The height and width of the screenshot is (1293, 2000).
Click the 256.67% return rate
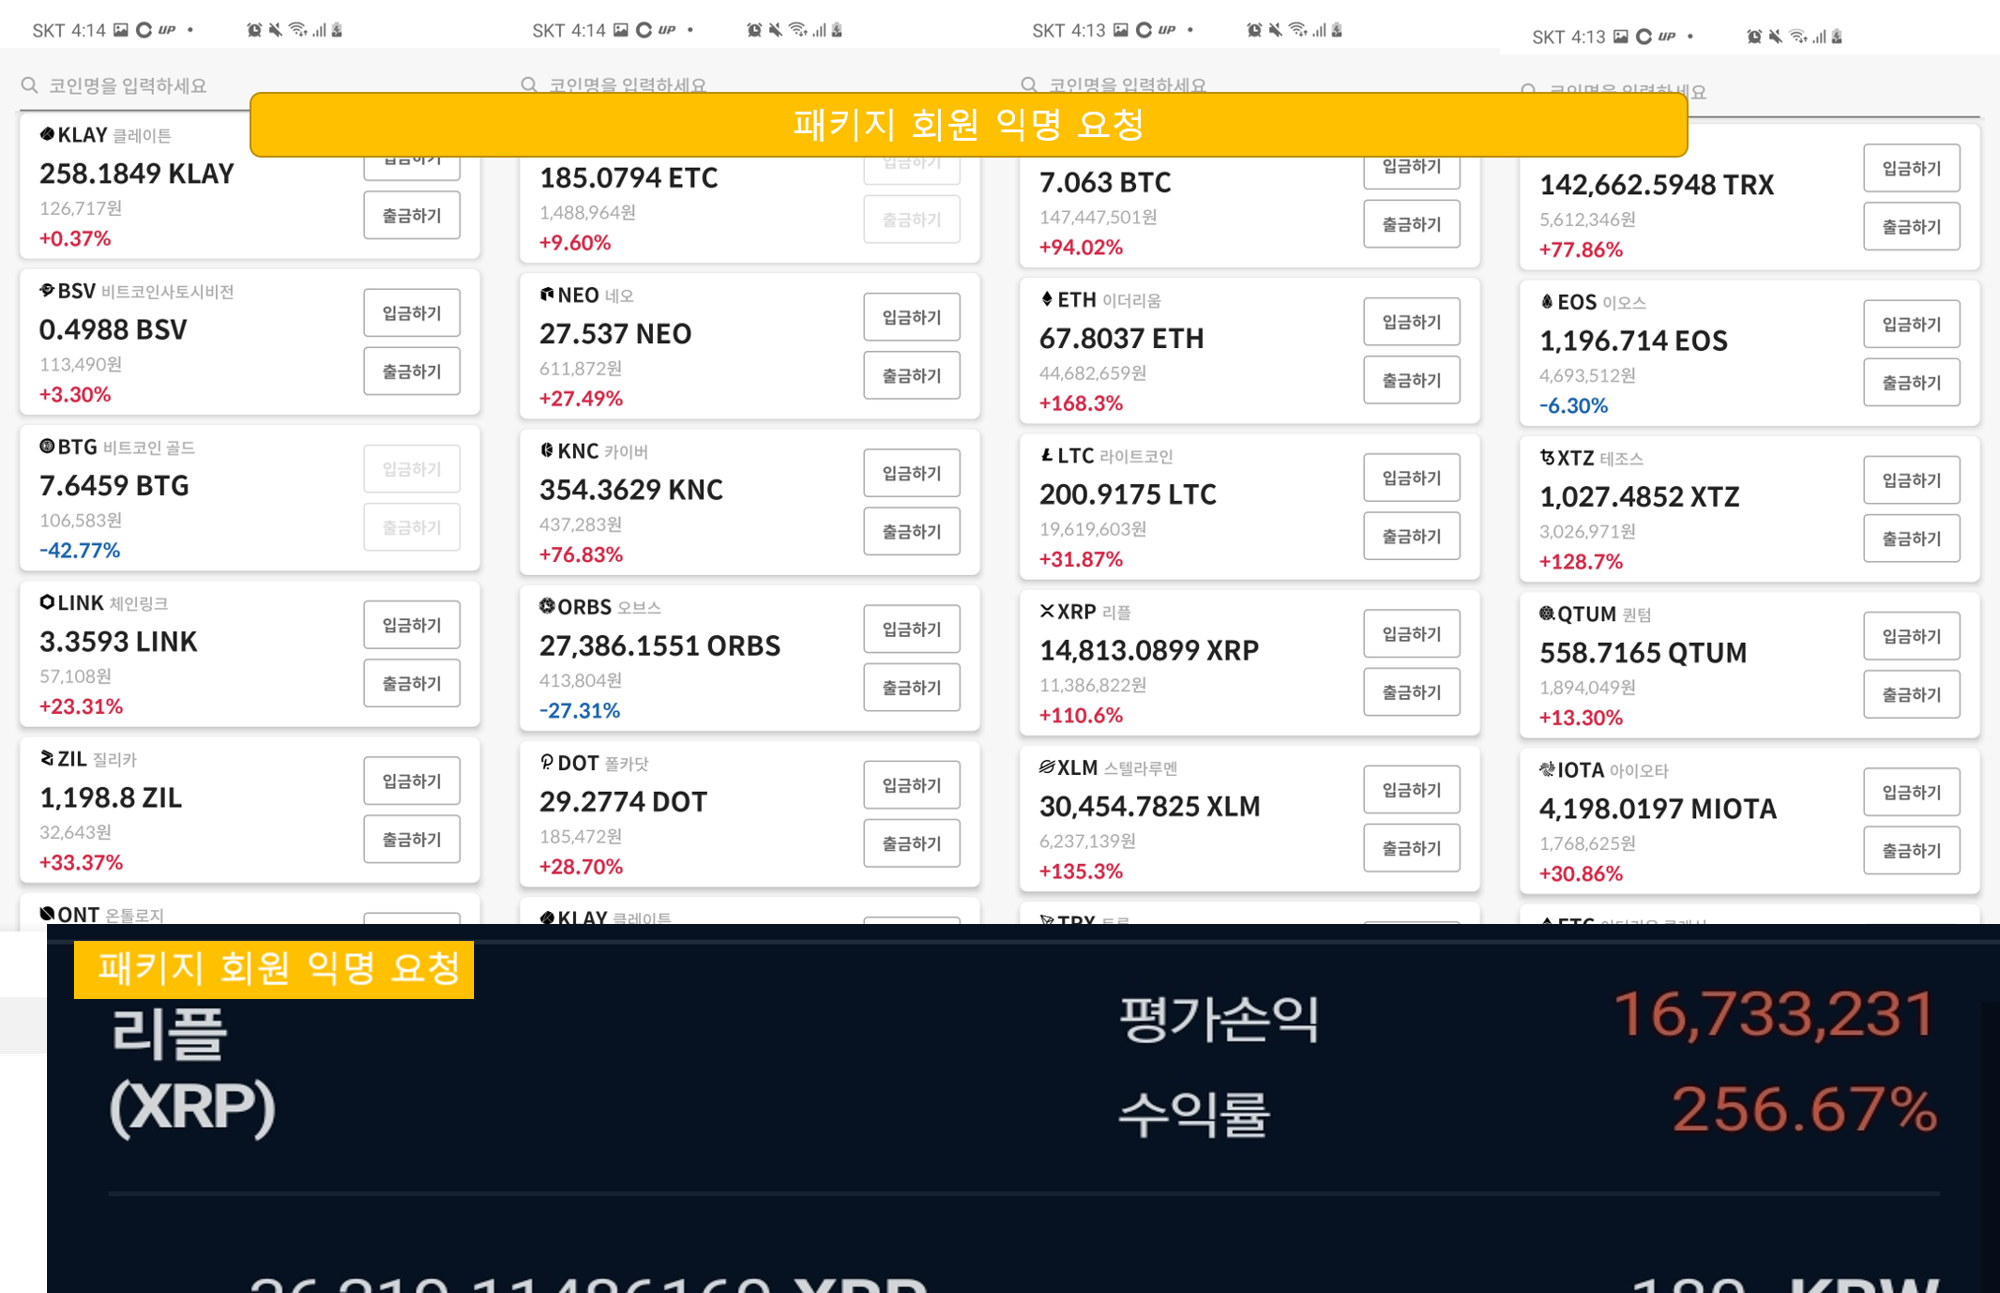click(1805, 1109)
